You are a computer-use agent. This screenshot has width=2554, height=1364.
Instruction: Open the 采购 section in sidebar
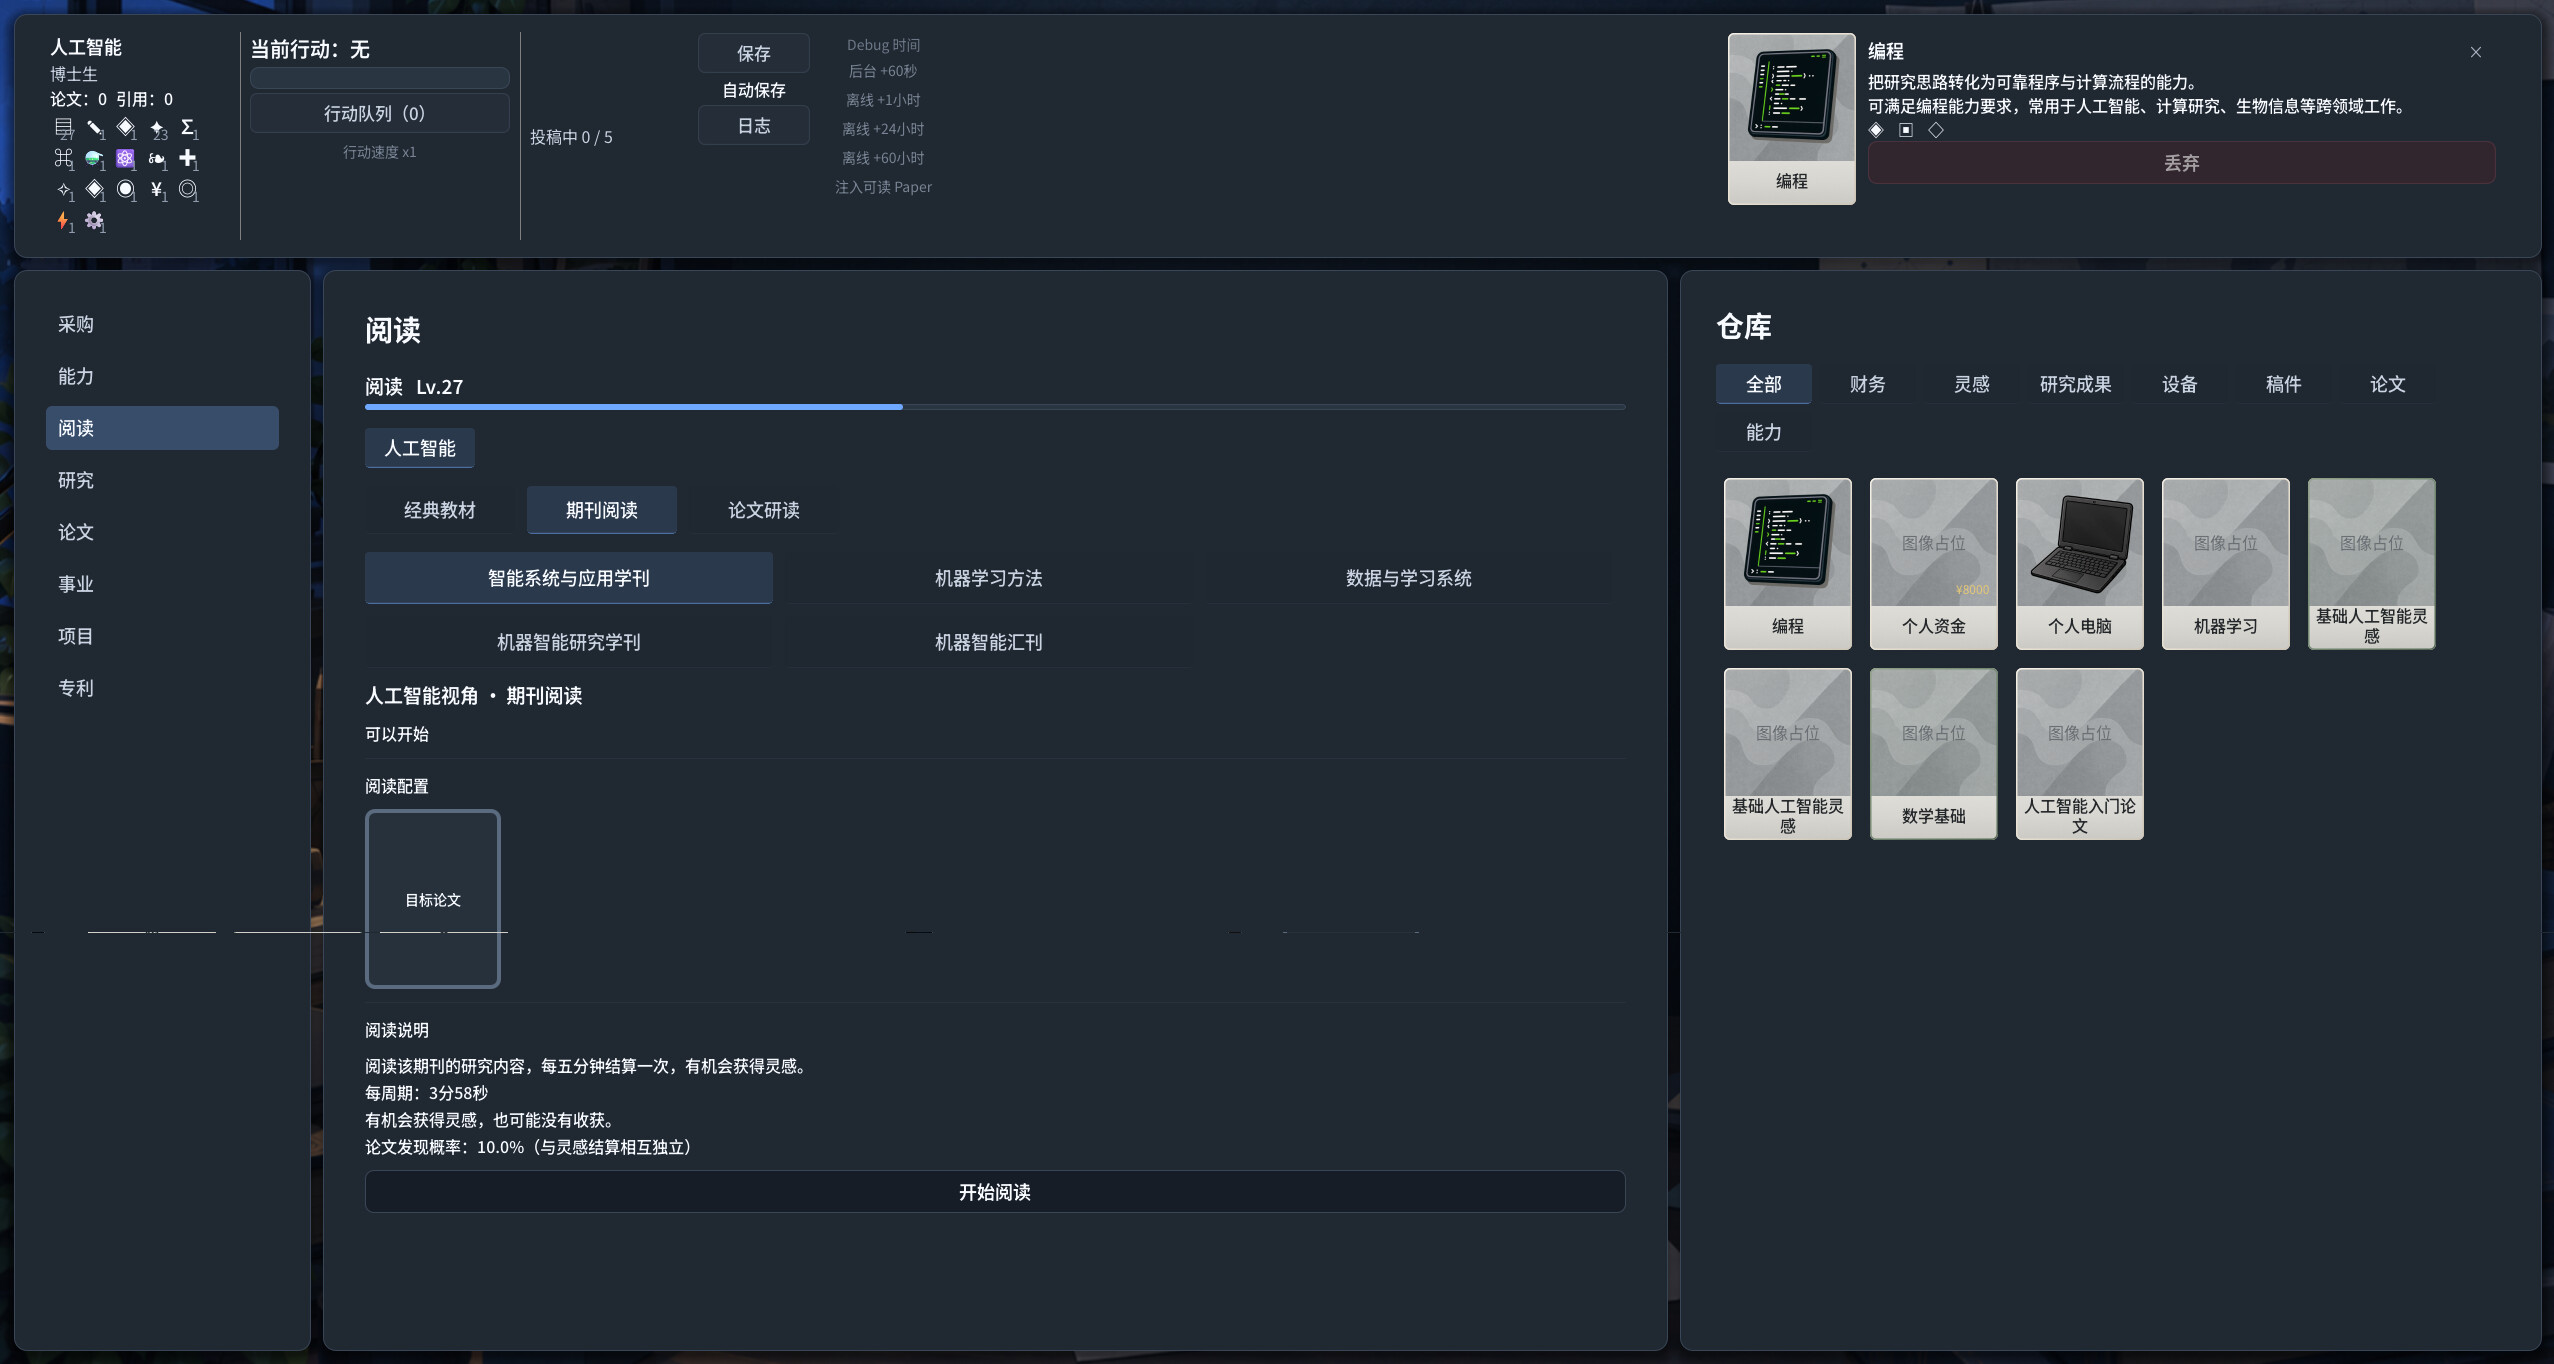click(162, 324)
